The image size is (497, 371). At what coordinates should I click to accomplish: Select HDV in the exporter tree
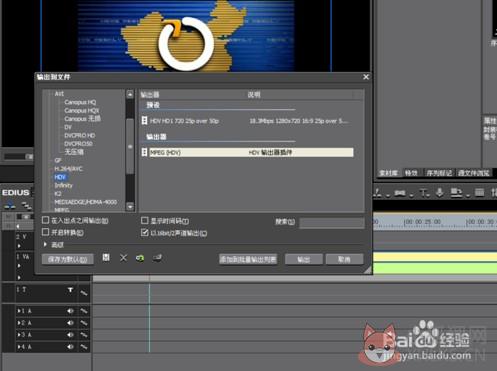(x=60, y=177)
